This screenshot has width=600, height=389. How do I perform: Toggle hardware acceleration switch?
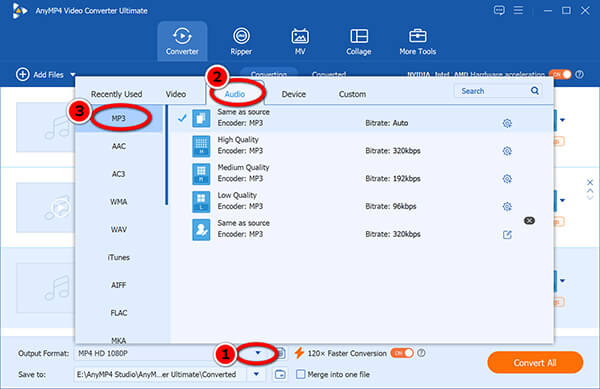point(559,75)
